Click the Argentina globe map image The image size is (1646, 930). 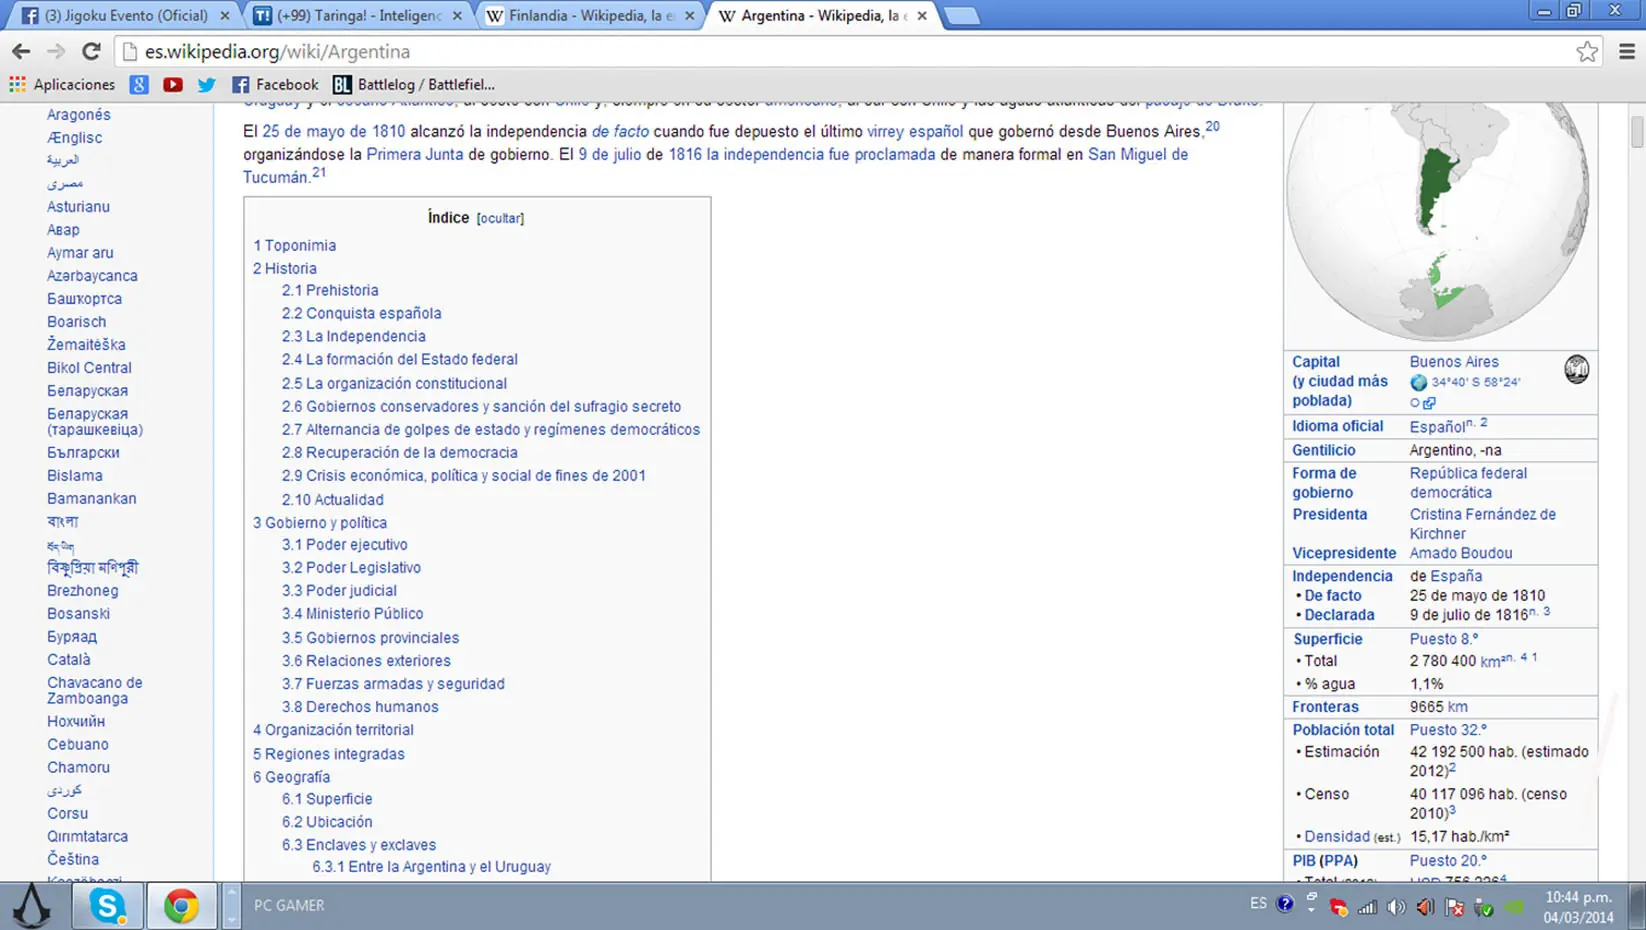click(1437, 220)
